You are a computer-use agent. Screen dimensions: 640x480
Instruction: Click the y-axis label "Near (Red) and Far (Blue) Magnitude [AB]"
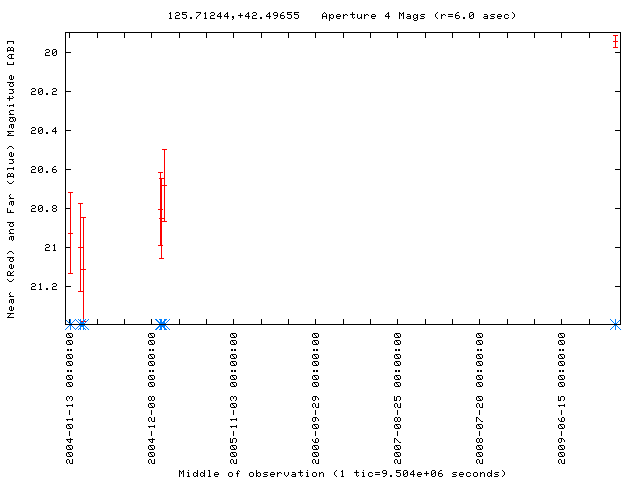[11, 179]
